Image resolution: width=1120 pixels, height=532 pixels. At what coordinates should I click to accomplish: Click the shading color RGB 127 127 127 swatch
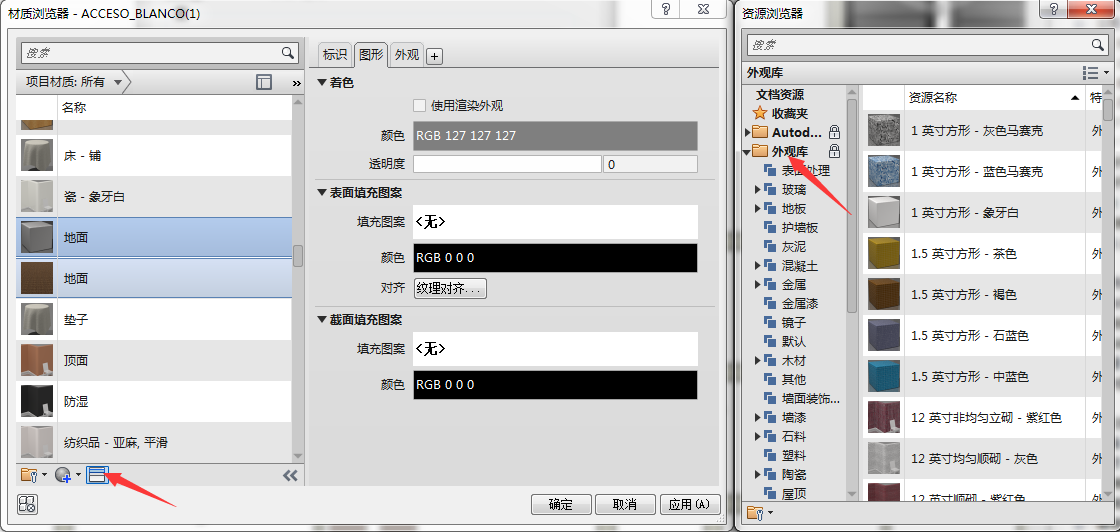(x=555, y=135)
